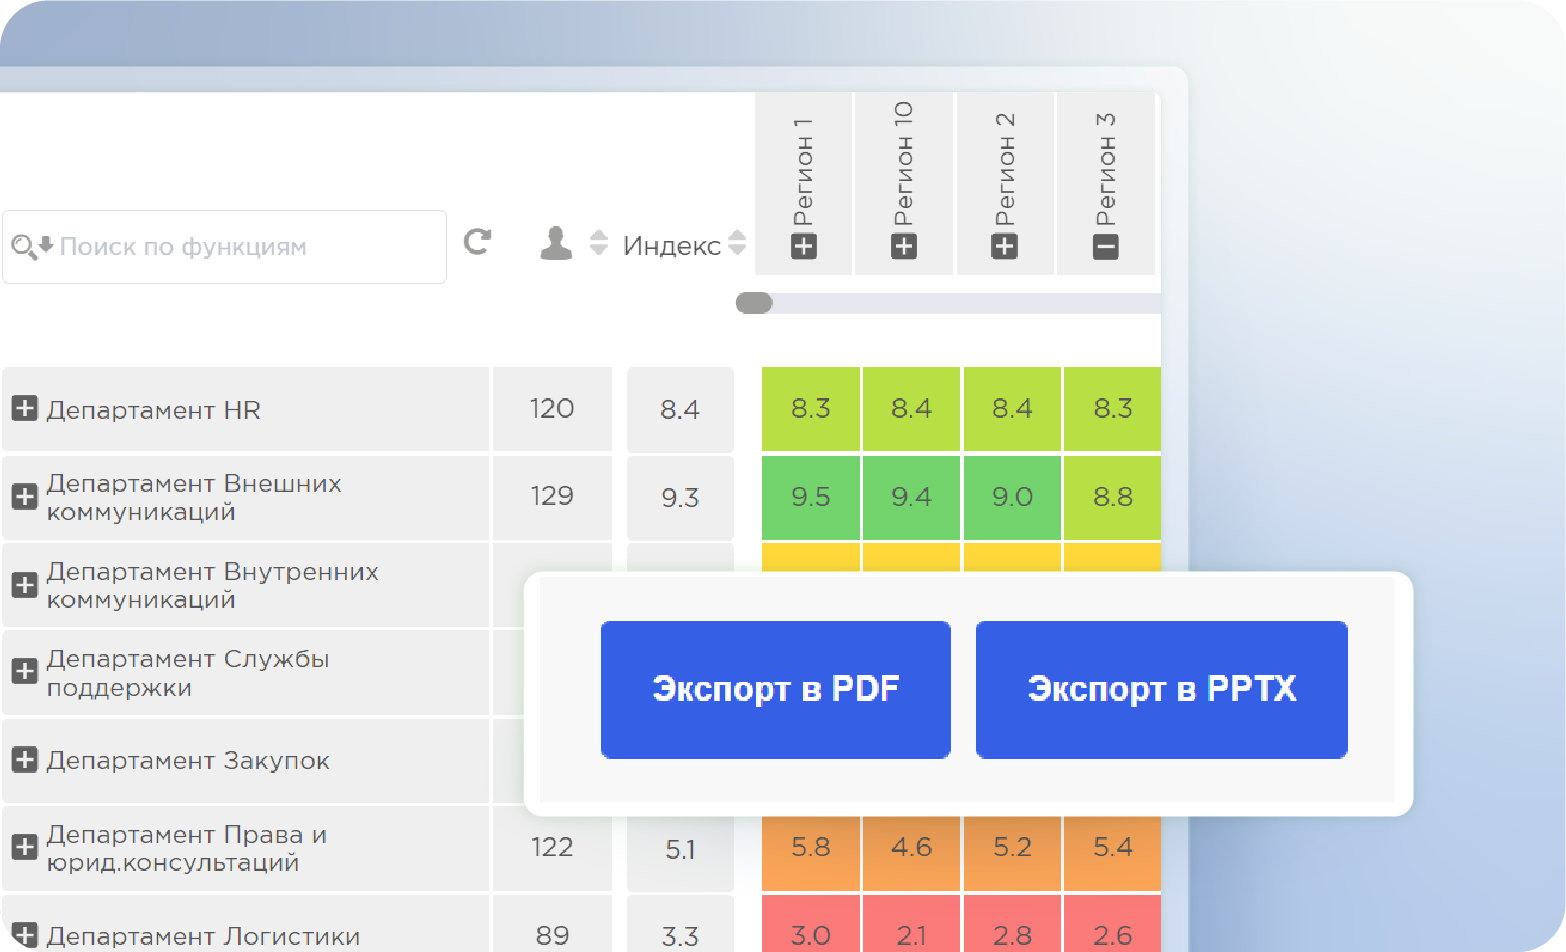This screenshot has width=1566, height=952.
Task: Expand Департамент Службы поддержки row
Action: tap(25, 671)
